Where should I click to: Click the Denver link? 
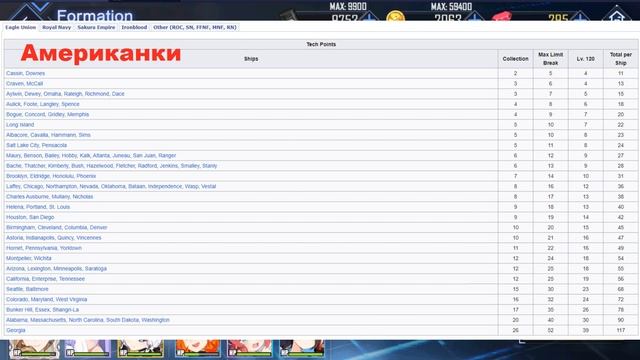(98, 227)
